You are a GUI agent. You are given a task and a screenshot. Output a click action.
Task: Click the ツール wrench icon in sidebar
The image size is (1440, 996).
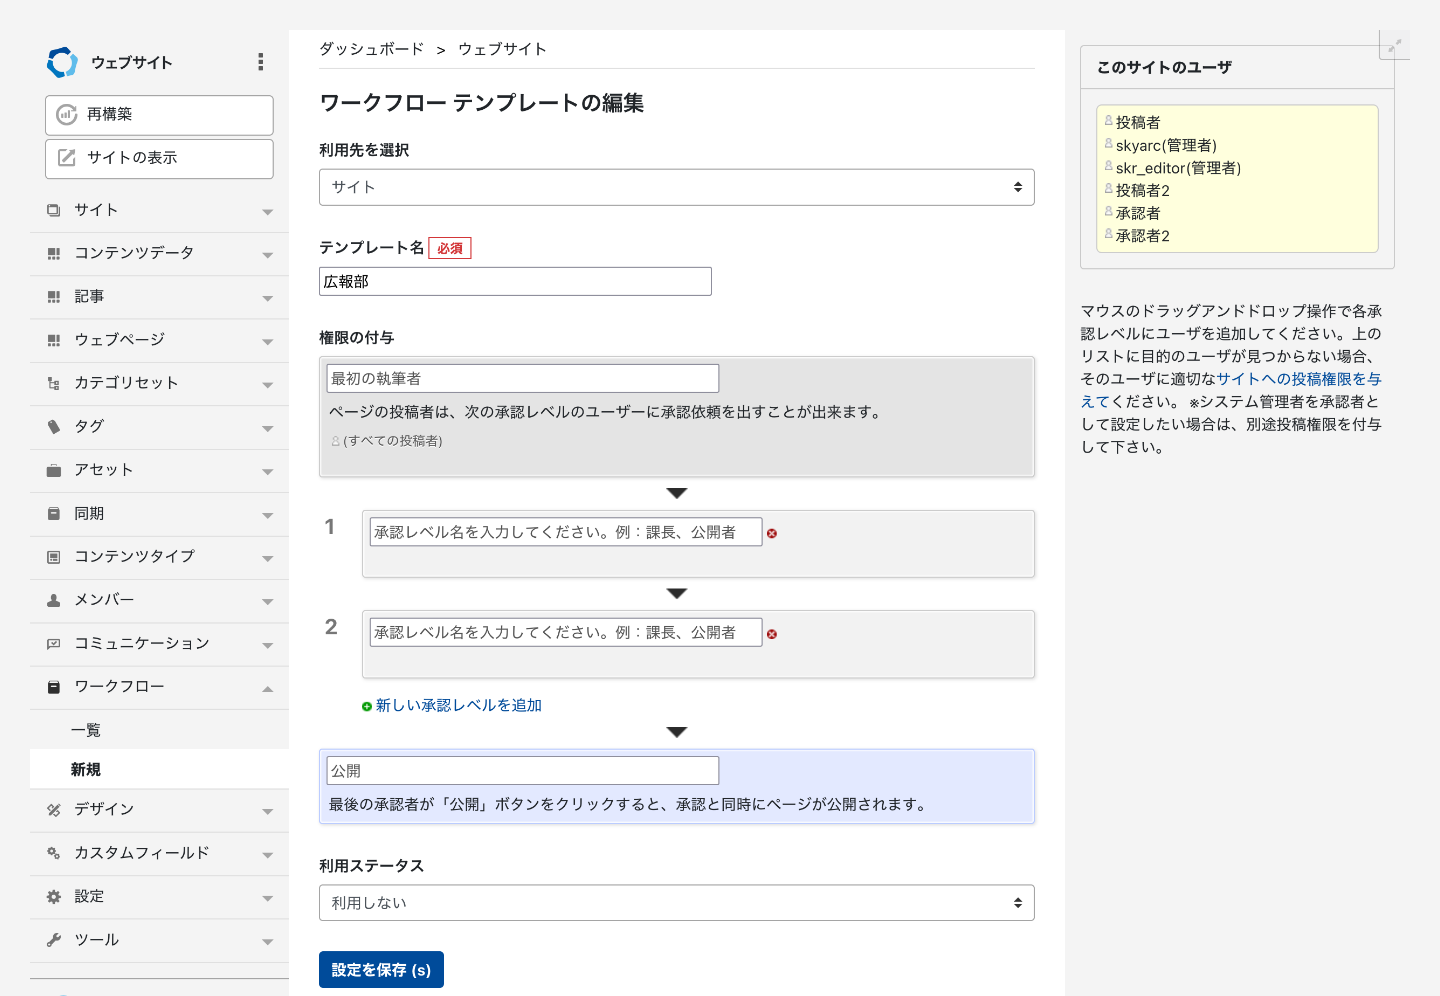(x=54, y=940)
